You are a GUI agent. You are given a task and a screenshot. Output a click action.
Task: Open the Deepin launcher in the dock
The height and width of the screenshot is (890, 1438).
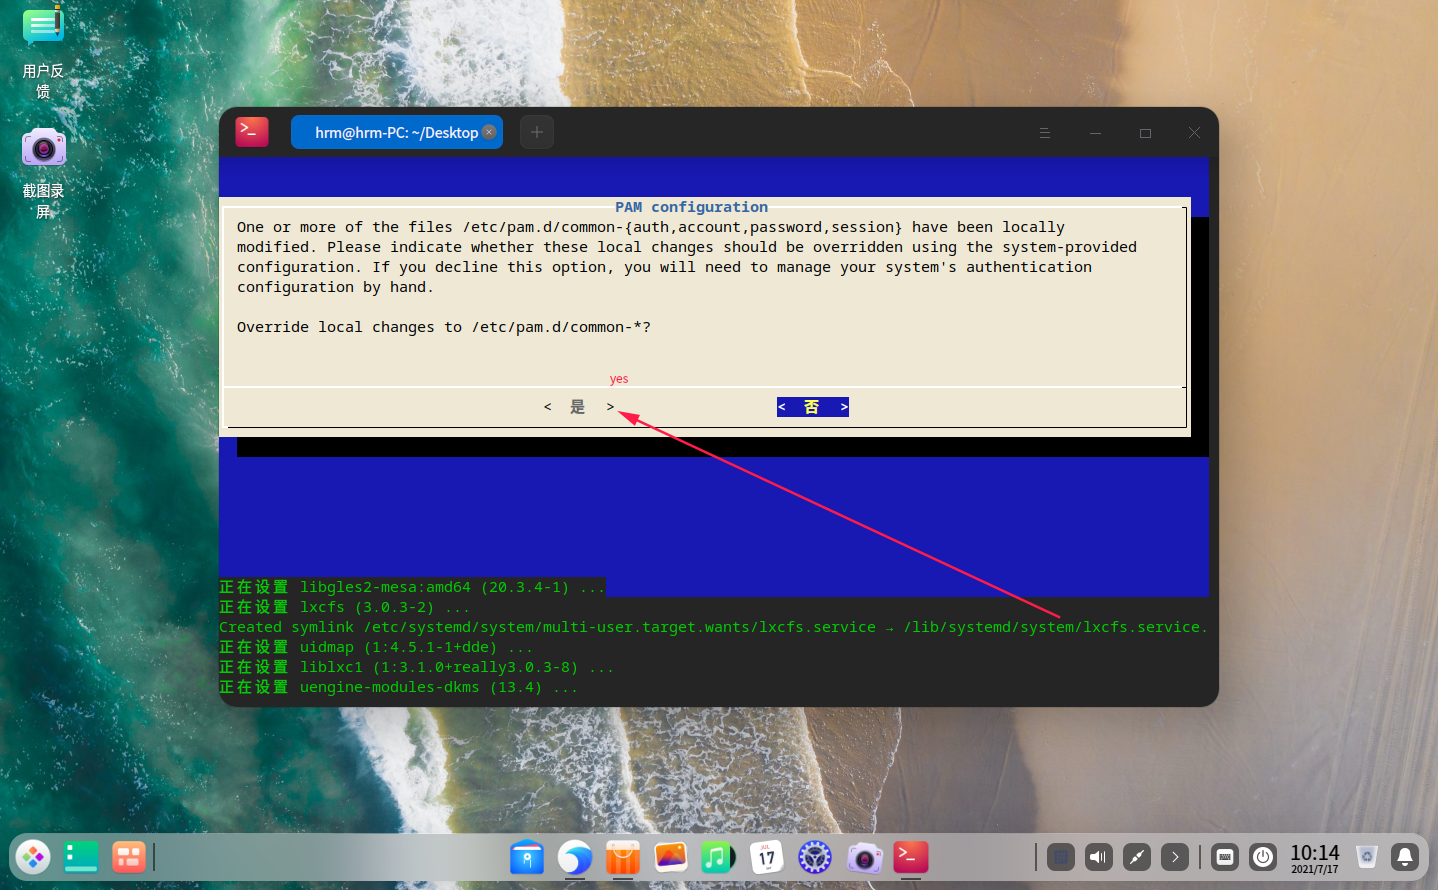click(x=33, y=857)
